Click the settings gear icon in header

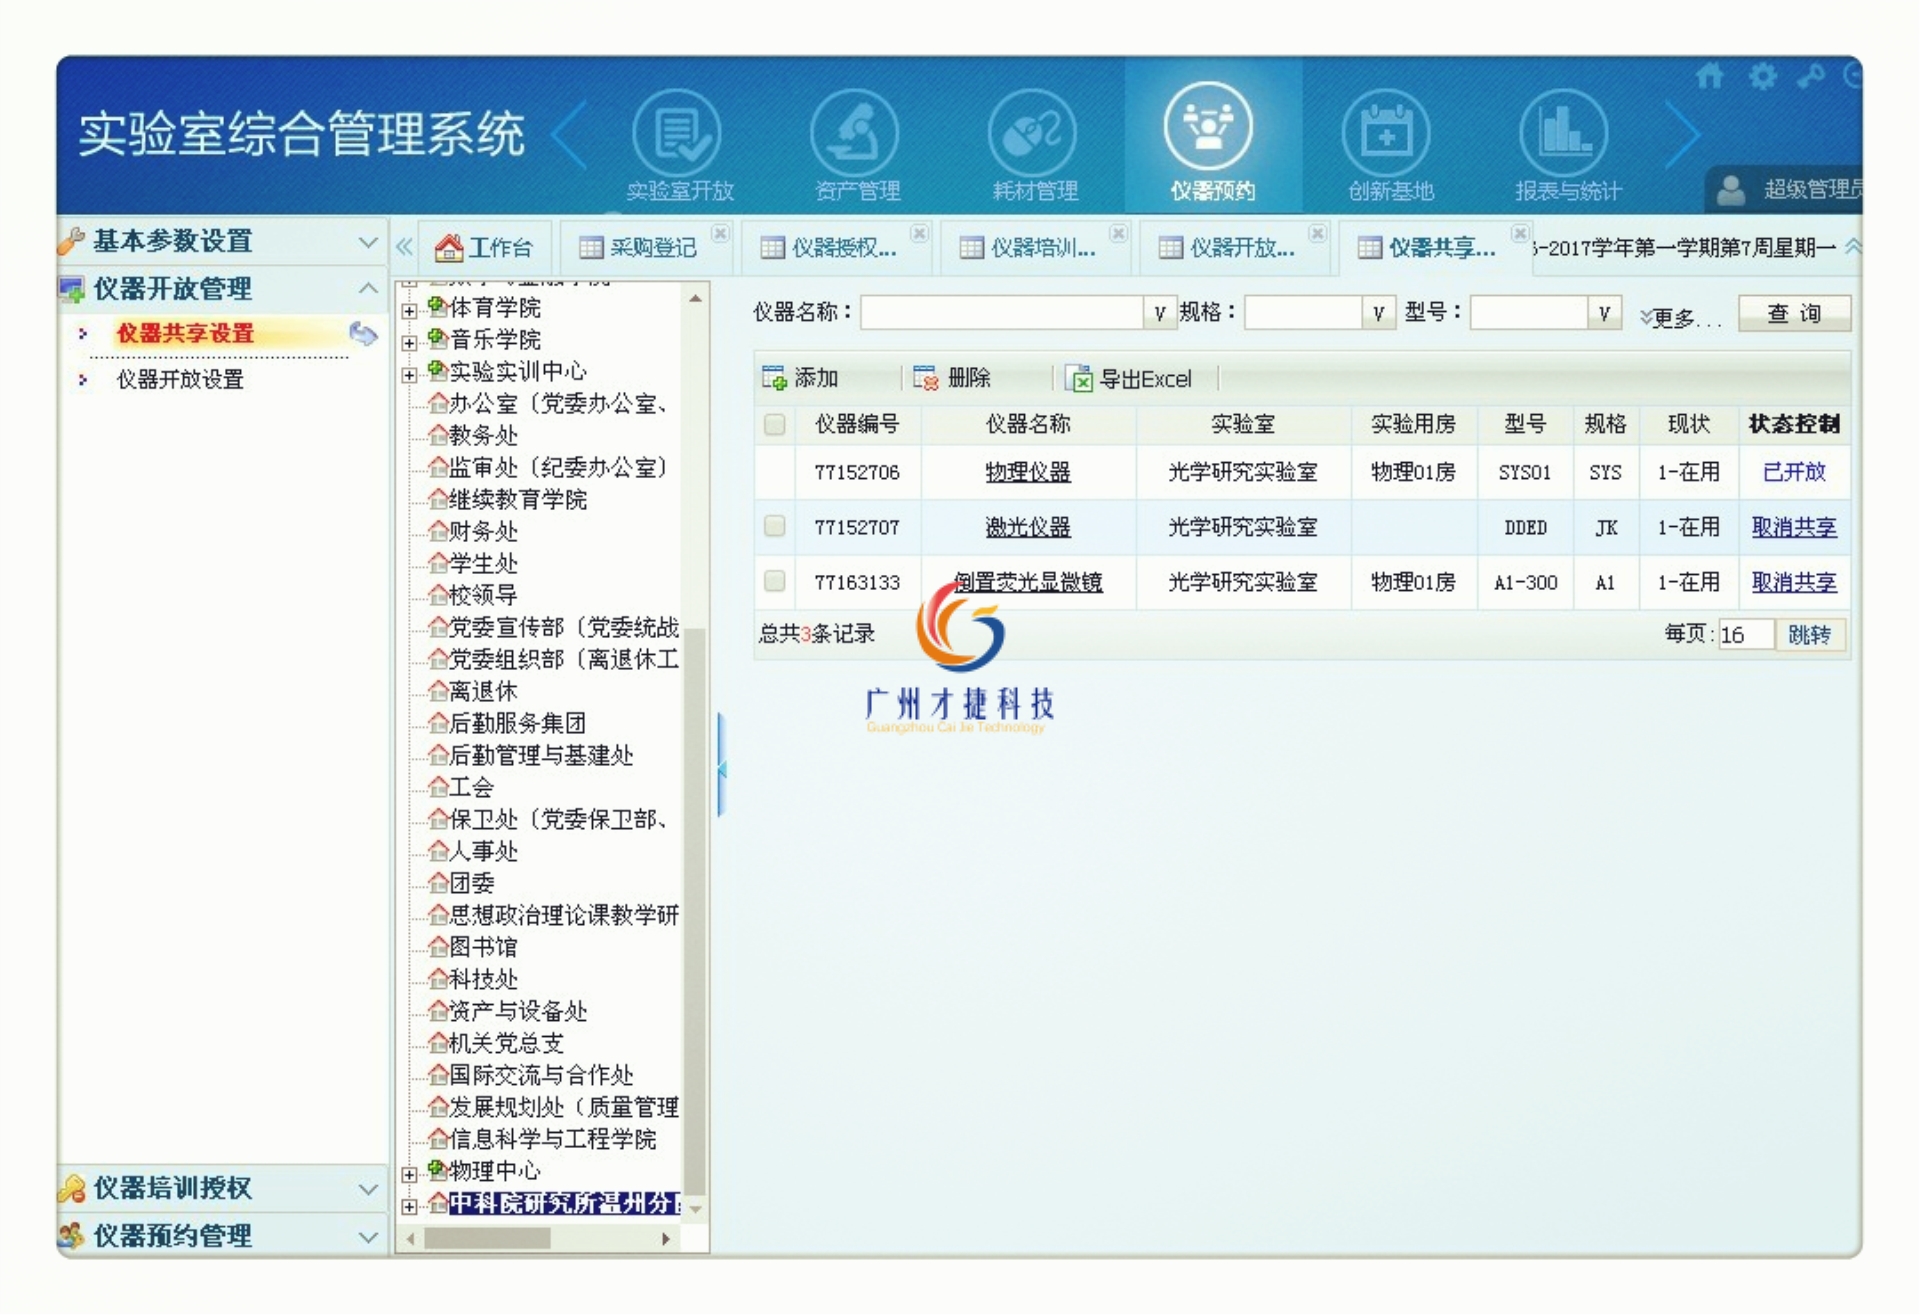point(1762,76)
